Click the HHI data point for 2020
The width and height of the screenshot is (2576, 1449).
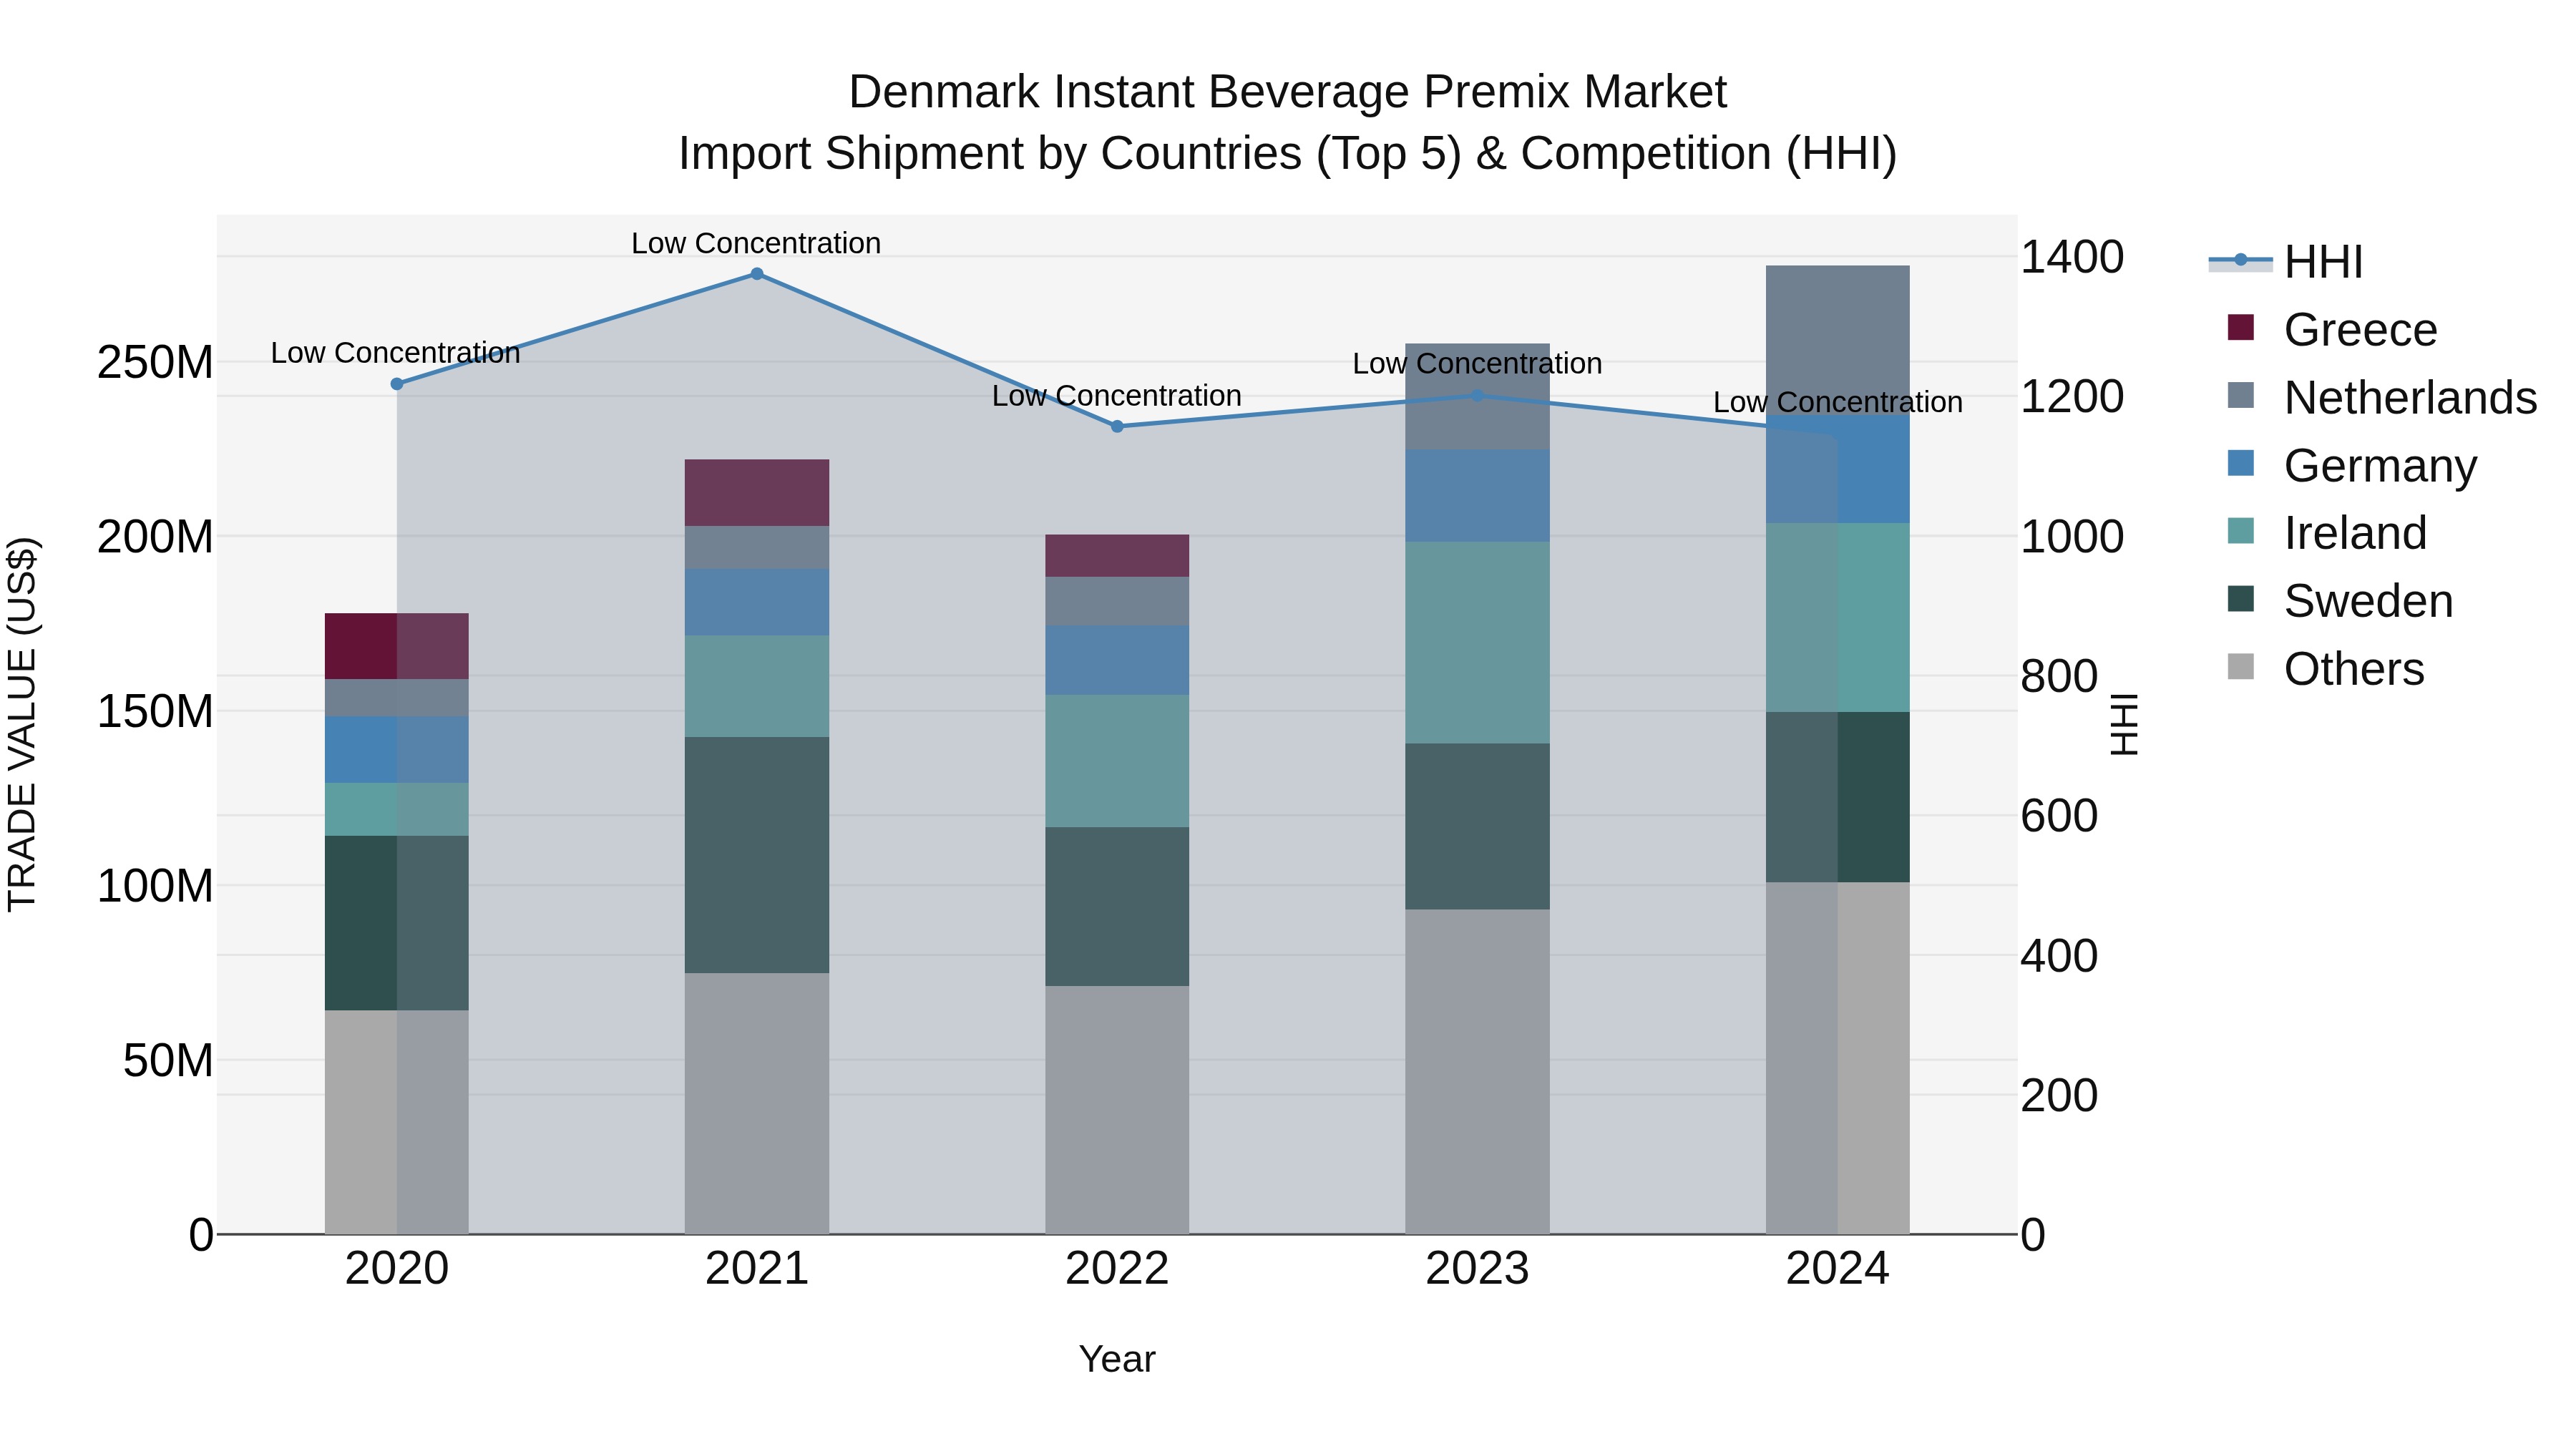(397, 384)
